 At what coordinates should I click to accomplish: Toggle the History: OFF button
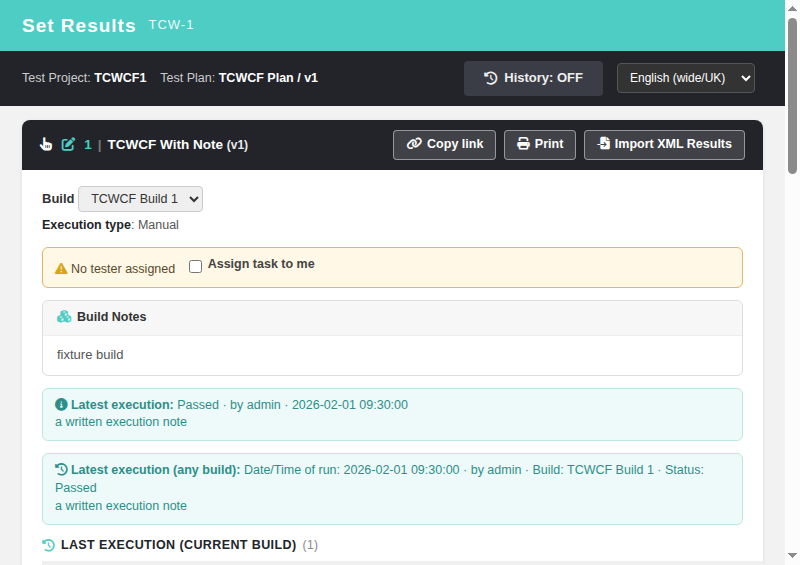[x=533, y=78]
